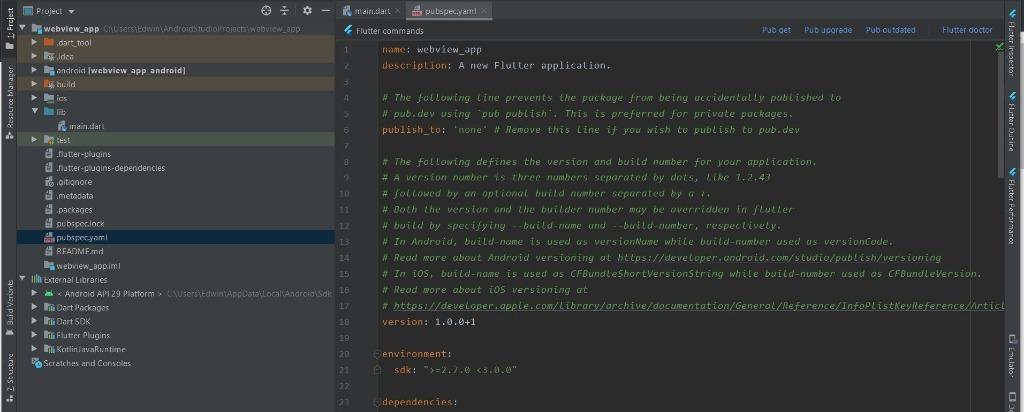This screenshot has width=1024, height=412.
Task: Open Project panel settings gear
Action: tap(308, 10)
